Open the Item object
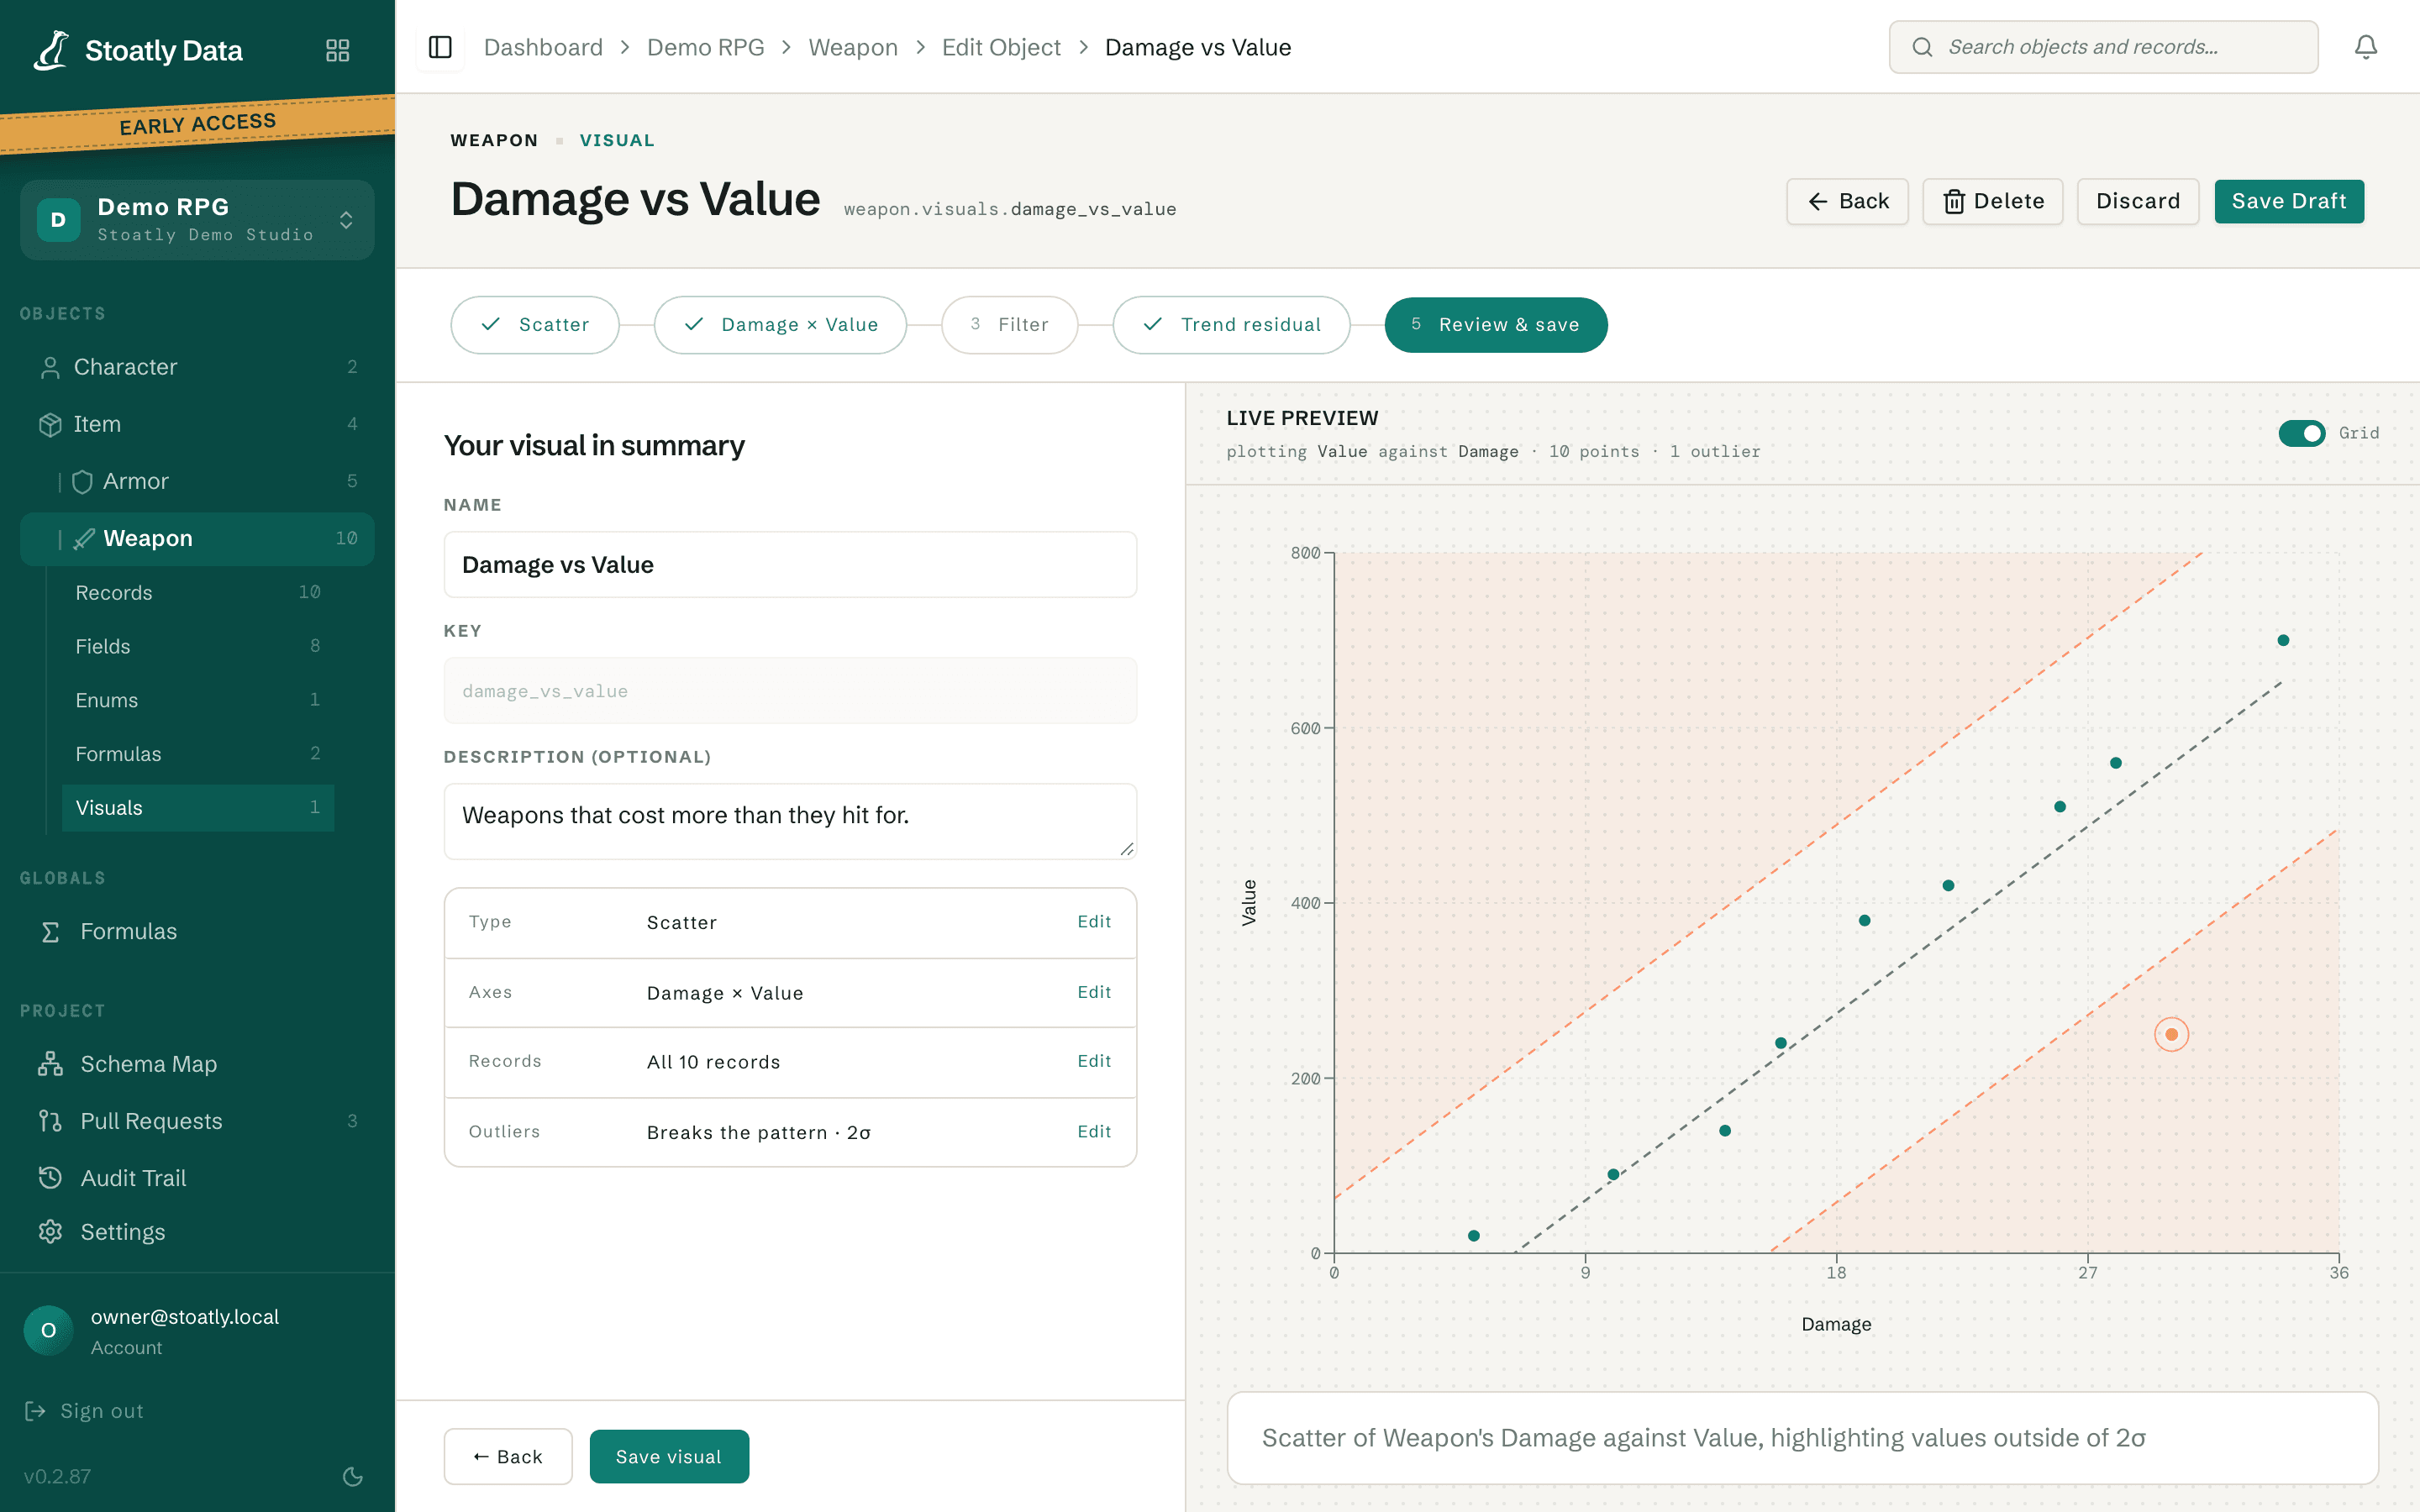2420x1512 pixels. click(197, 424)
